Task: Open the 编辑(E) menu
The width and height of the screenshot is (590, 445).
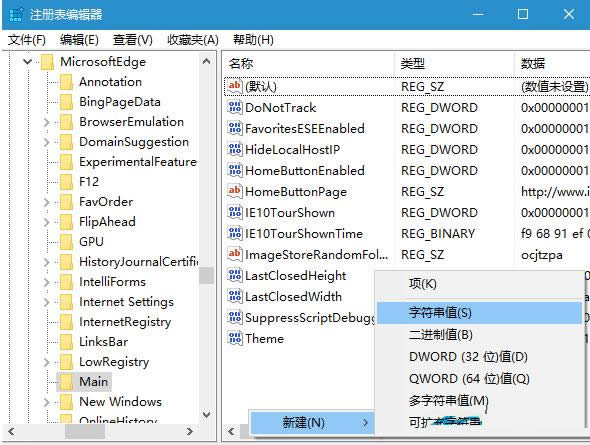Action: [x=79, y=39]
